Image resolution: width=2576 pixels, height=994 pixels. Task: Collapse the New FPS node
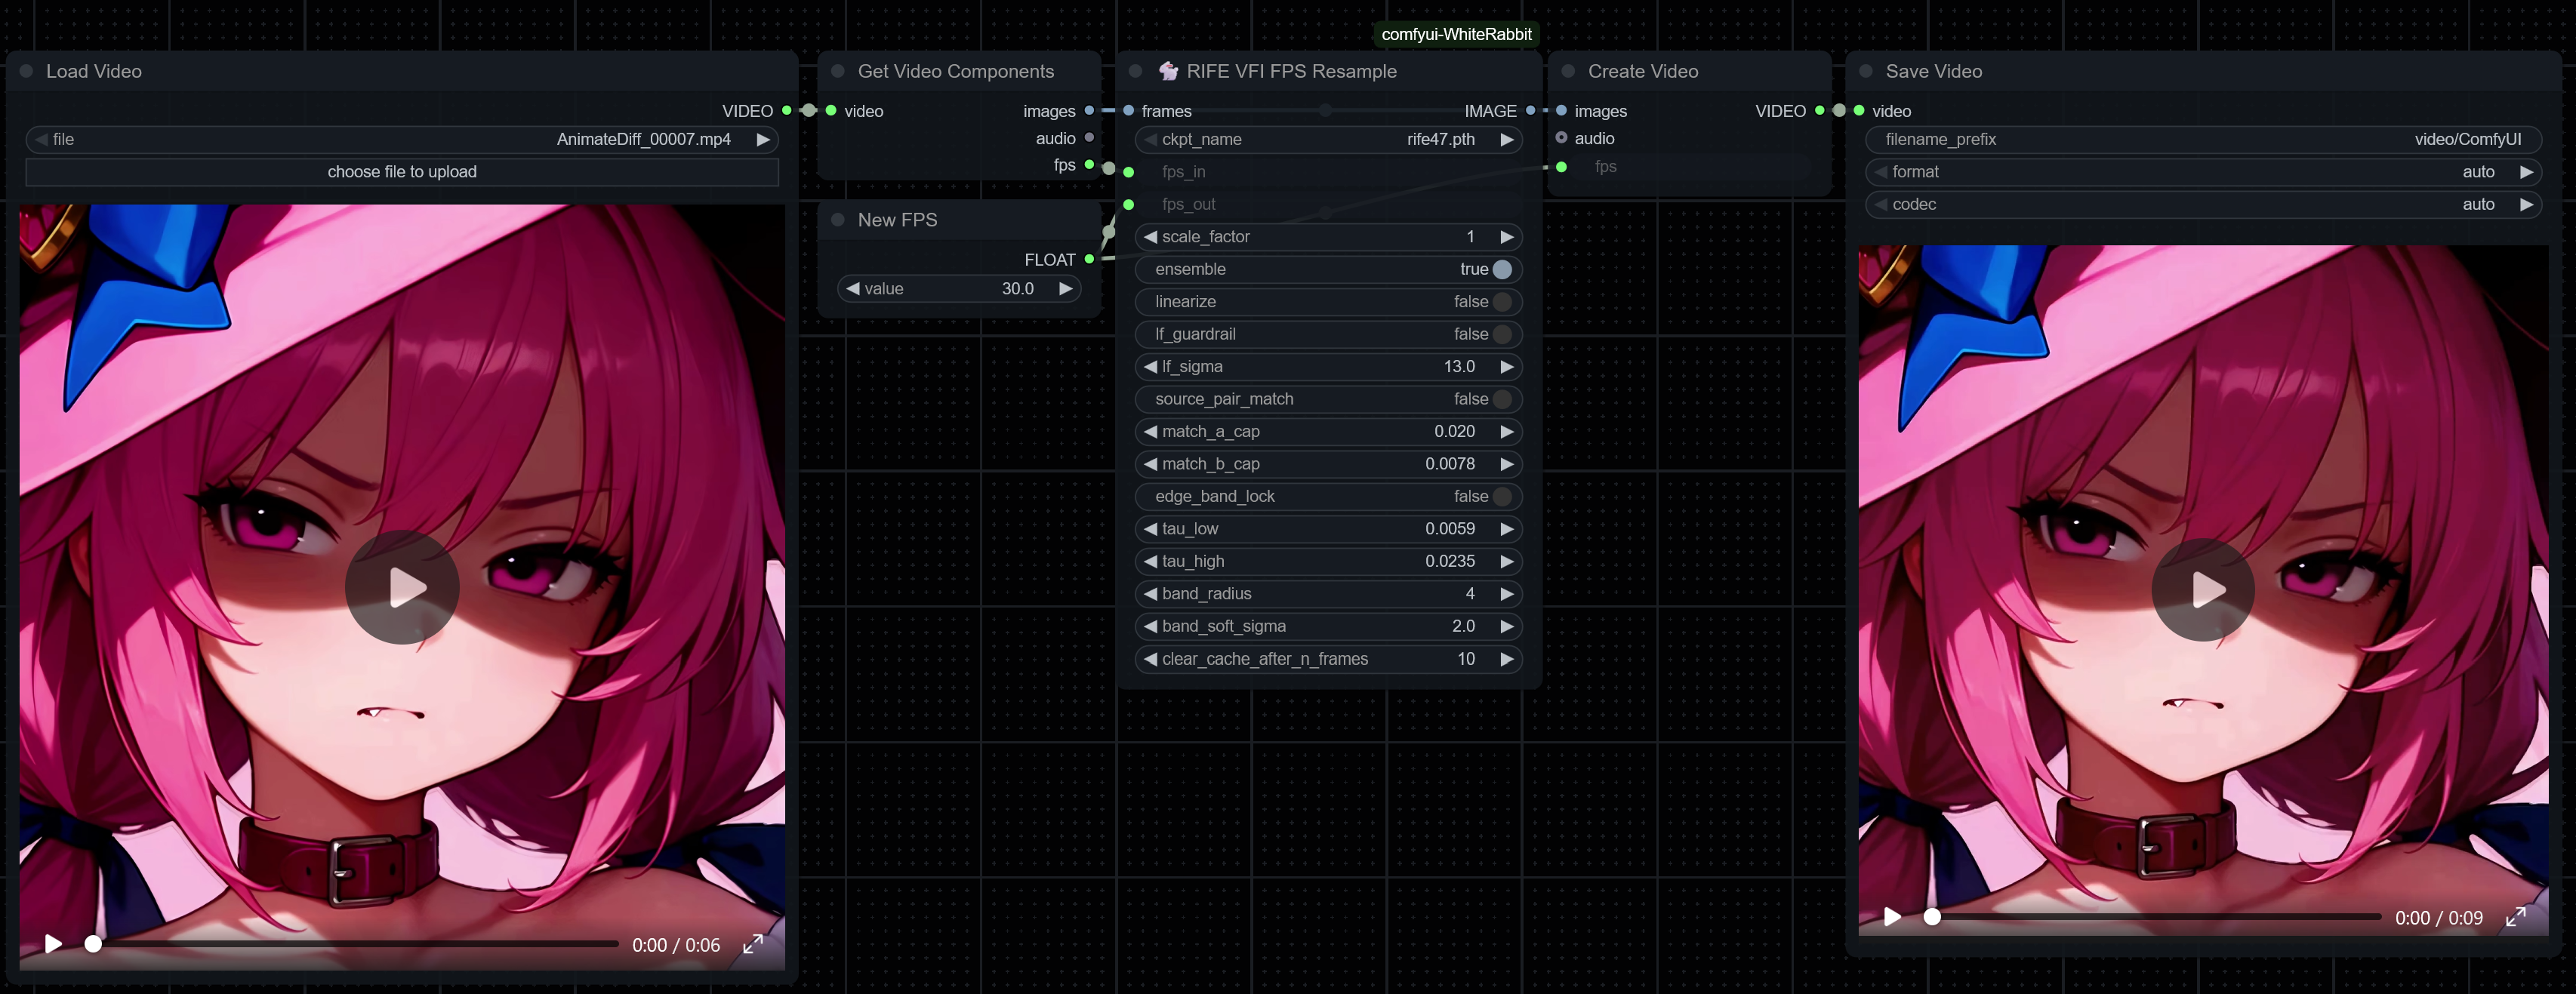click(x=838, y=220)
